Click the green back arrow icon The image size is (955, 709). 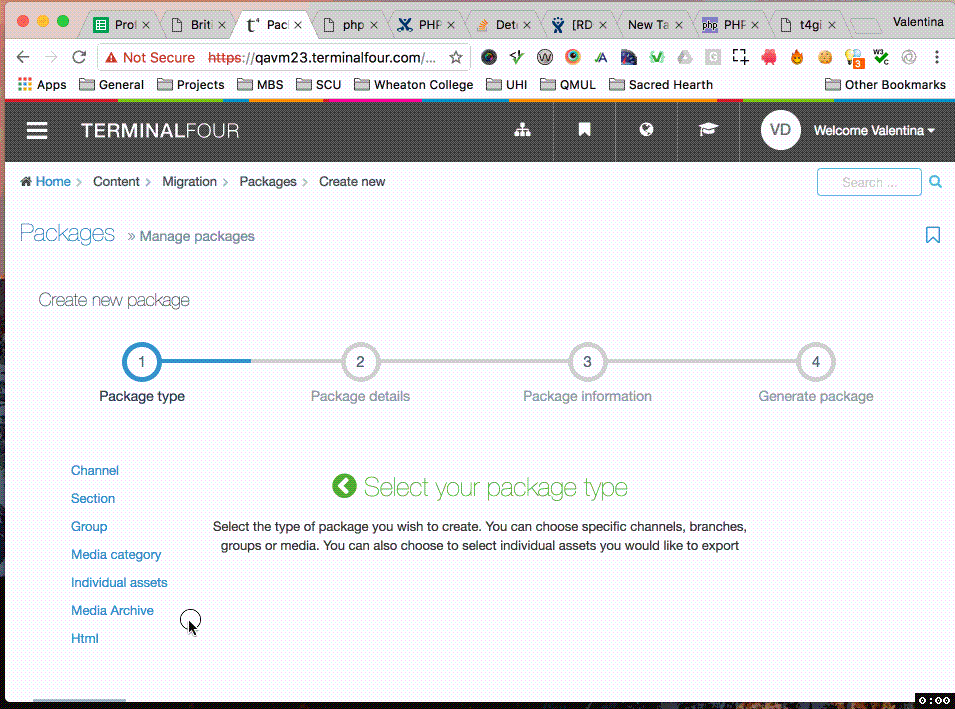[x=344, y=487]
